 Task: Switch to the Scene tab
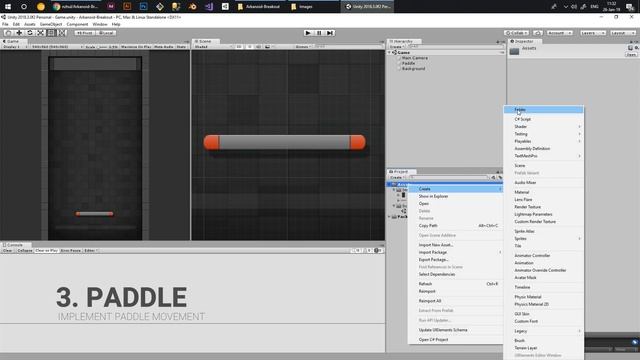click(x=205, y=41)
